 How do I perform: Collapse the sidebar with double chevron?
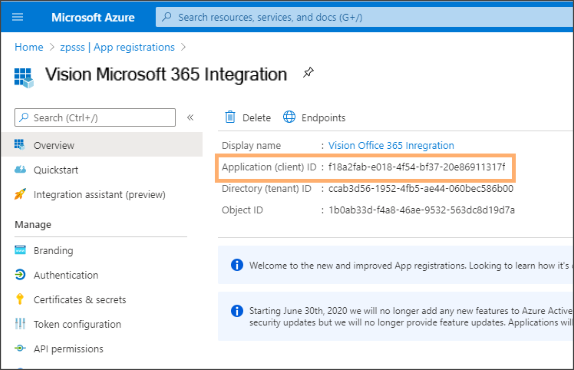pos(190,117)
